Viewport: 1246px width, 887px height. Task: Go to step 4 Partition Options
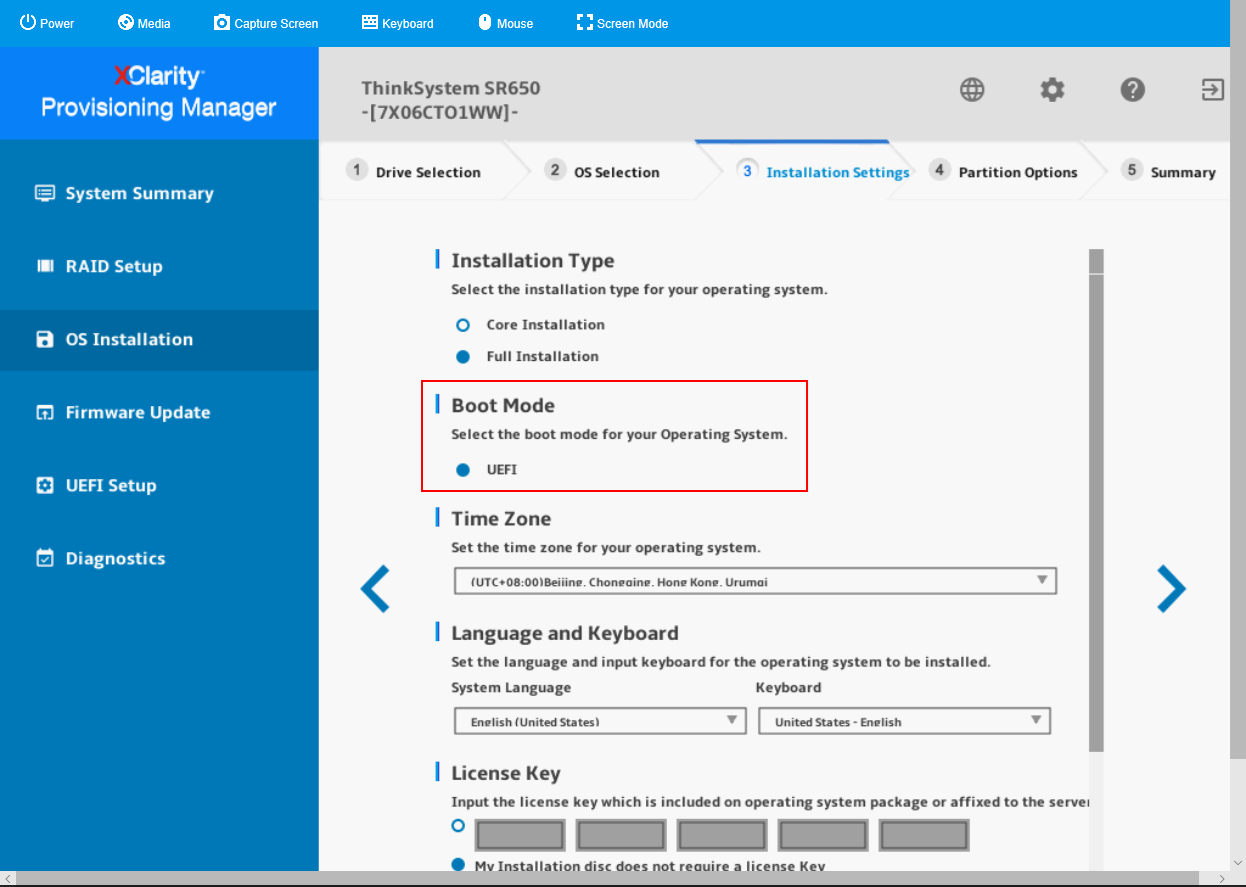point(1003,171)
